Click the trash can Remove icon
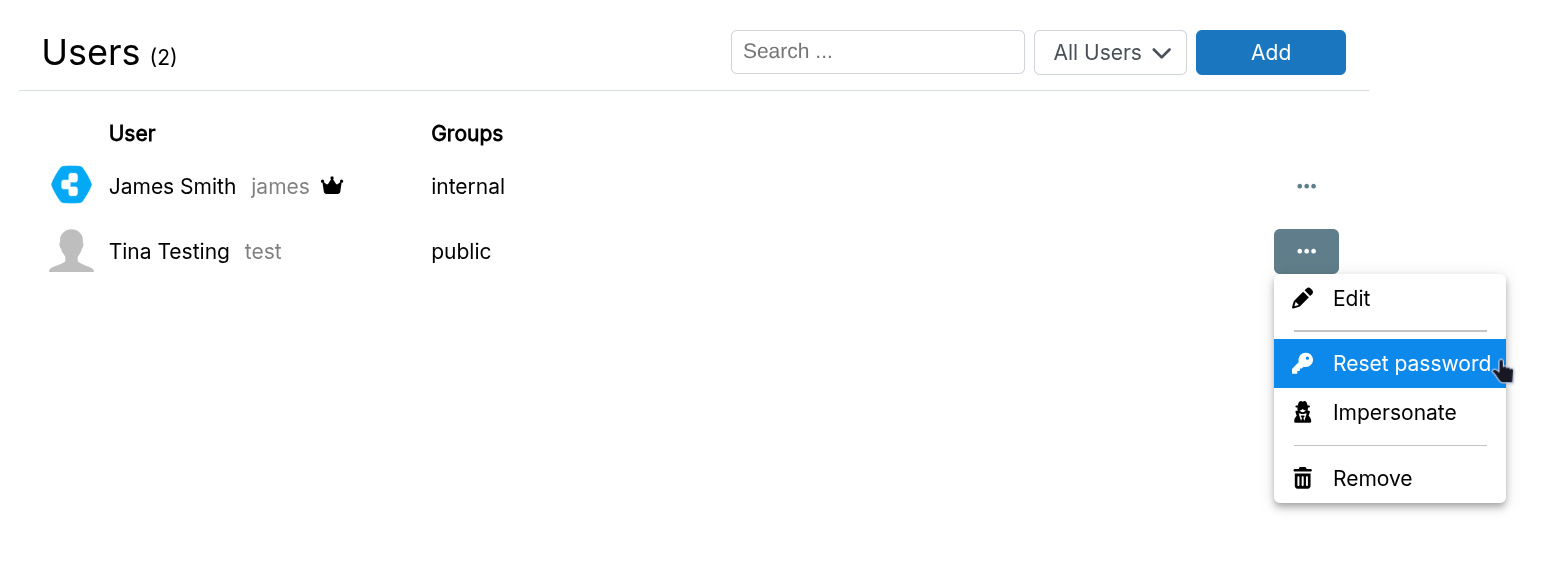This screenshot has width=1543, height=566. (x=1302, y=479)
